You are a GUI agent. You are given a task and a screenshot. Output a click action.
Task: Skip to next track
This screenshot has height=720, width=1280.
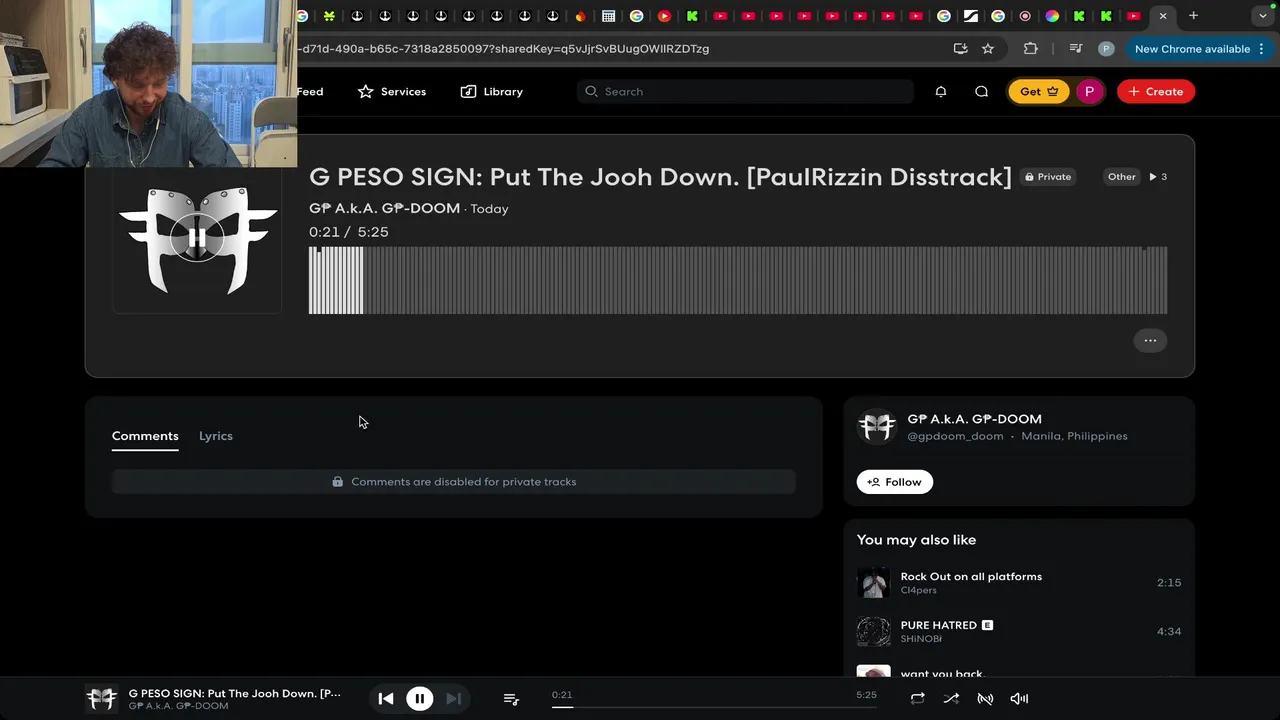454,699
